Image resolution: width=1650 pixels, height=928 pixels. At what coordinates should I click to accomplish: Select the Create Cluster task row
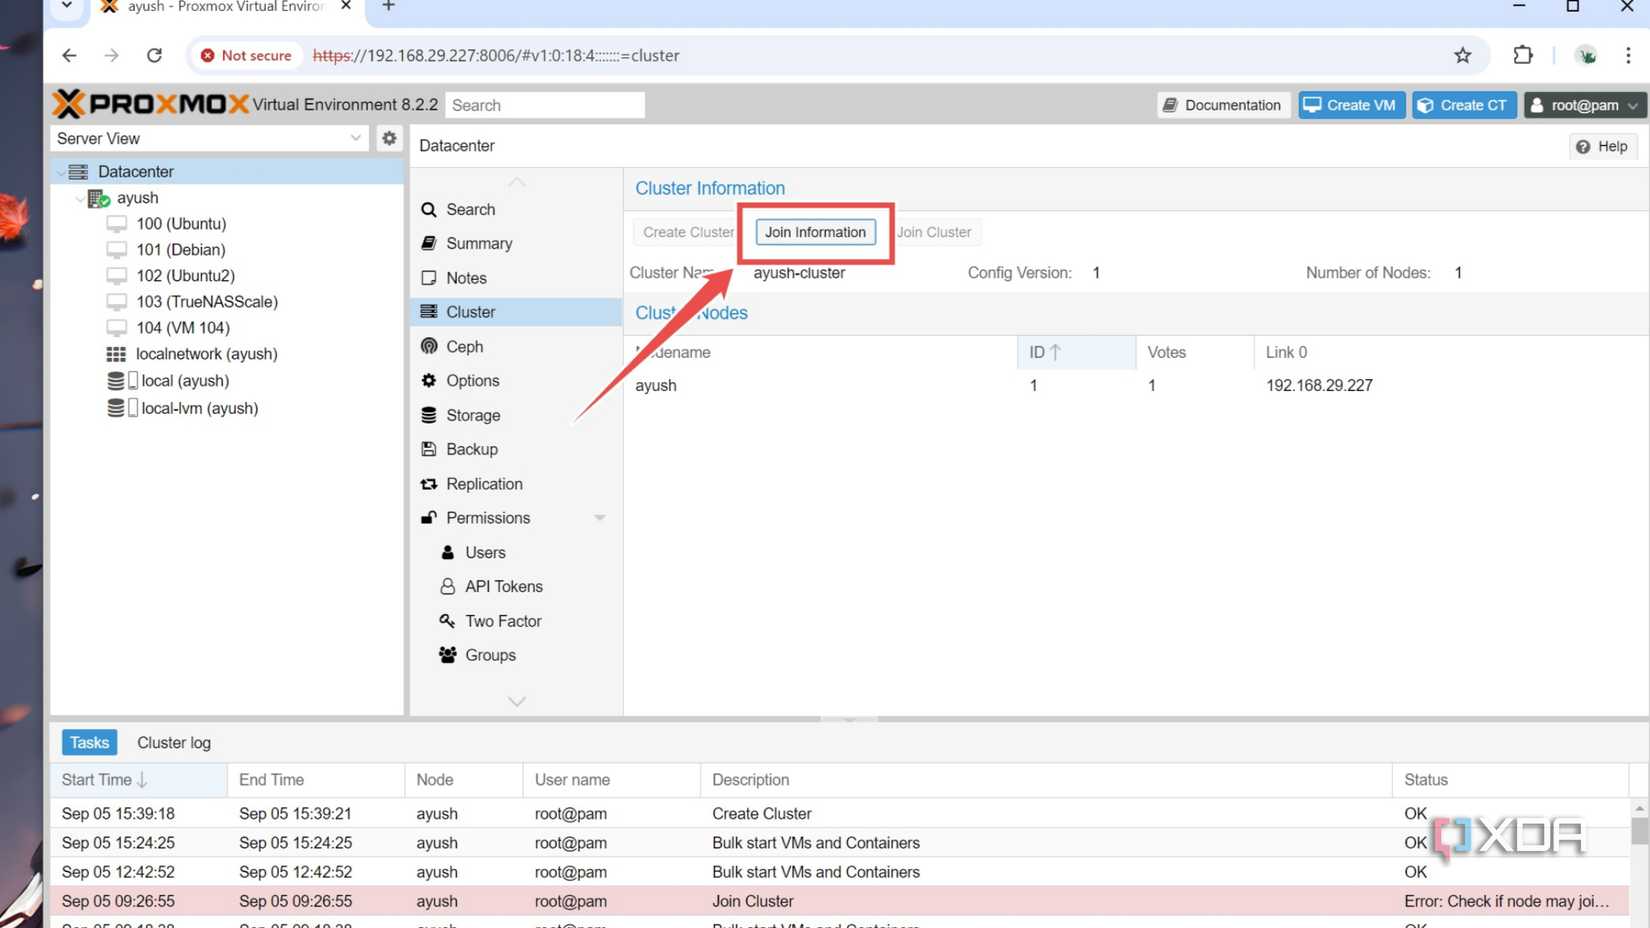pyautogui.click(x=840, y=814)
